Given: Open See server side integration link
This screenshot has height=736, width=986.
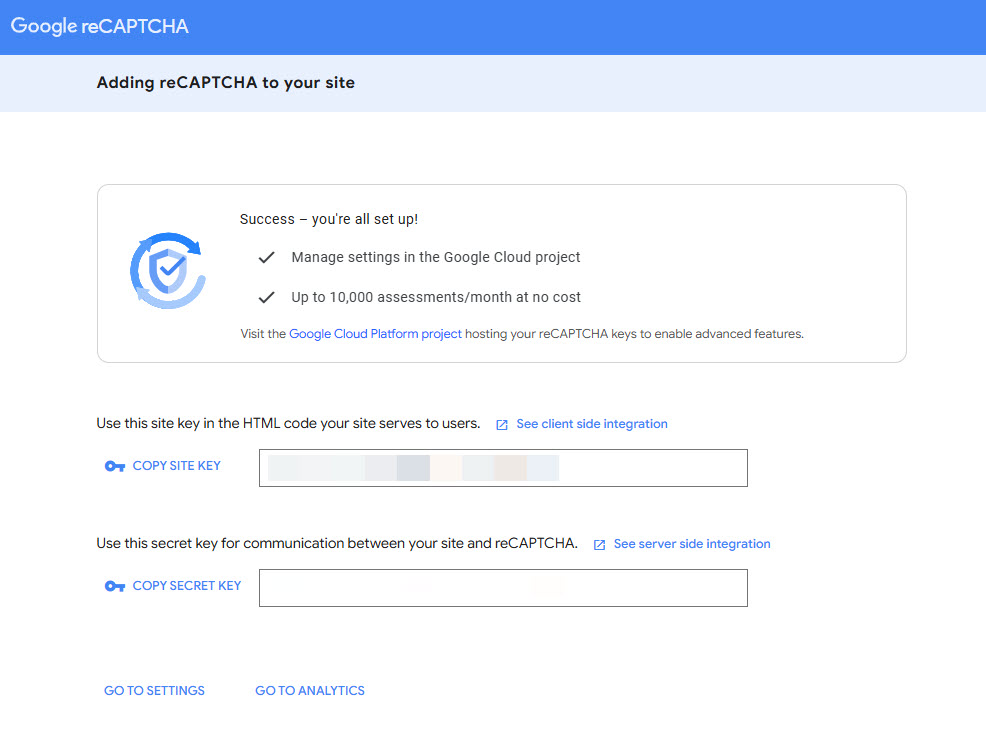Looking at the screenshot, I should 691,544.
